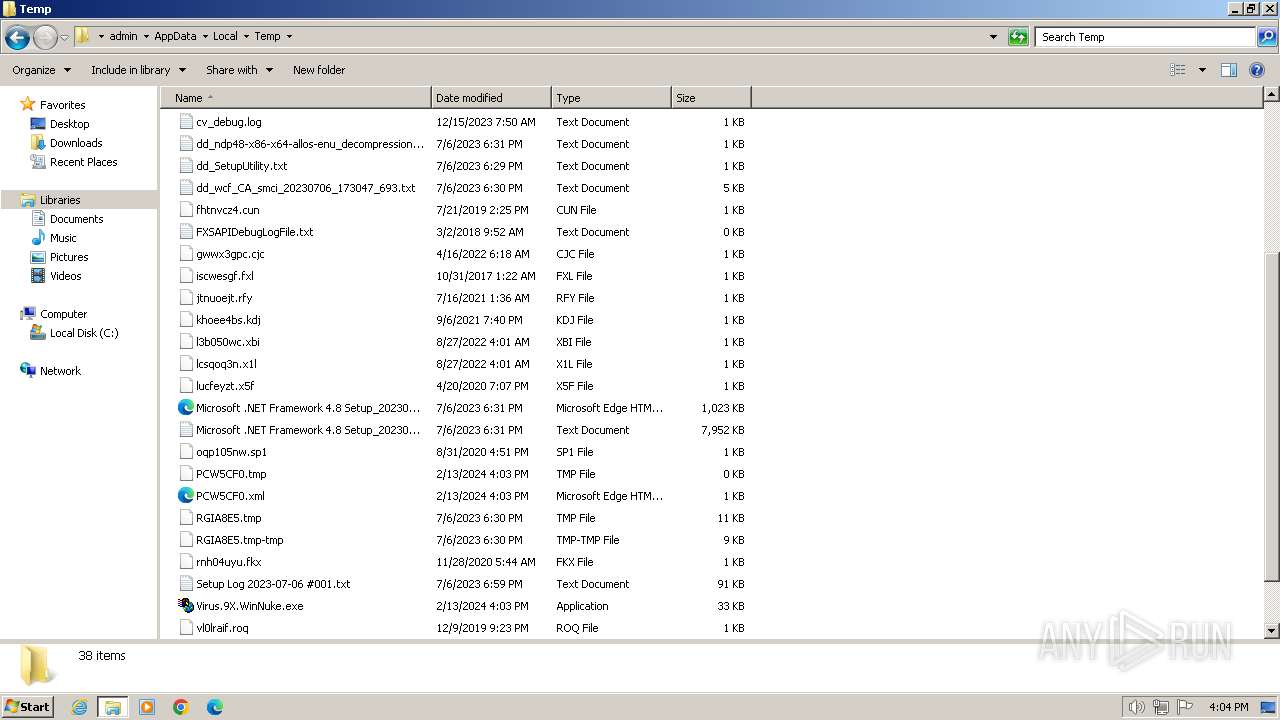
Task: Open Local Disk (C:) in navigation pane
Action: [84, 333]
